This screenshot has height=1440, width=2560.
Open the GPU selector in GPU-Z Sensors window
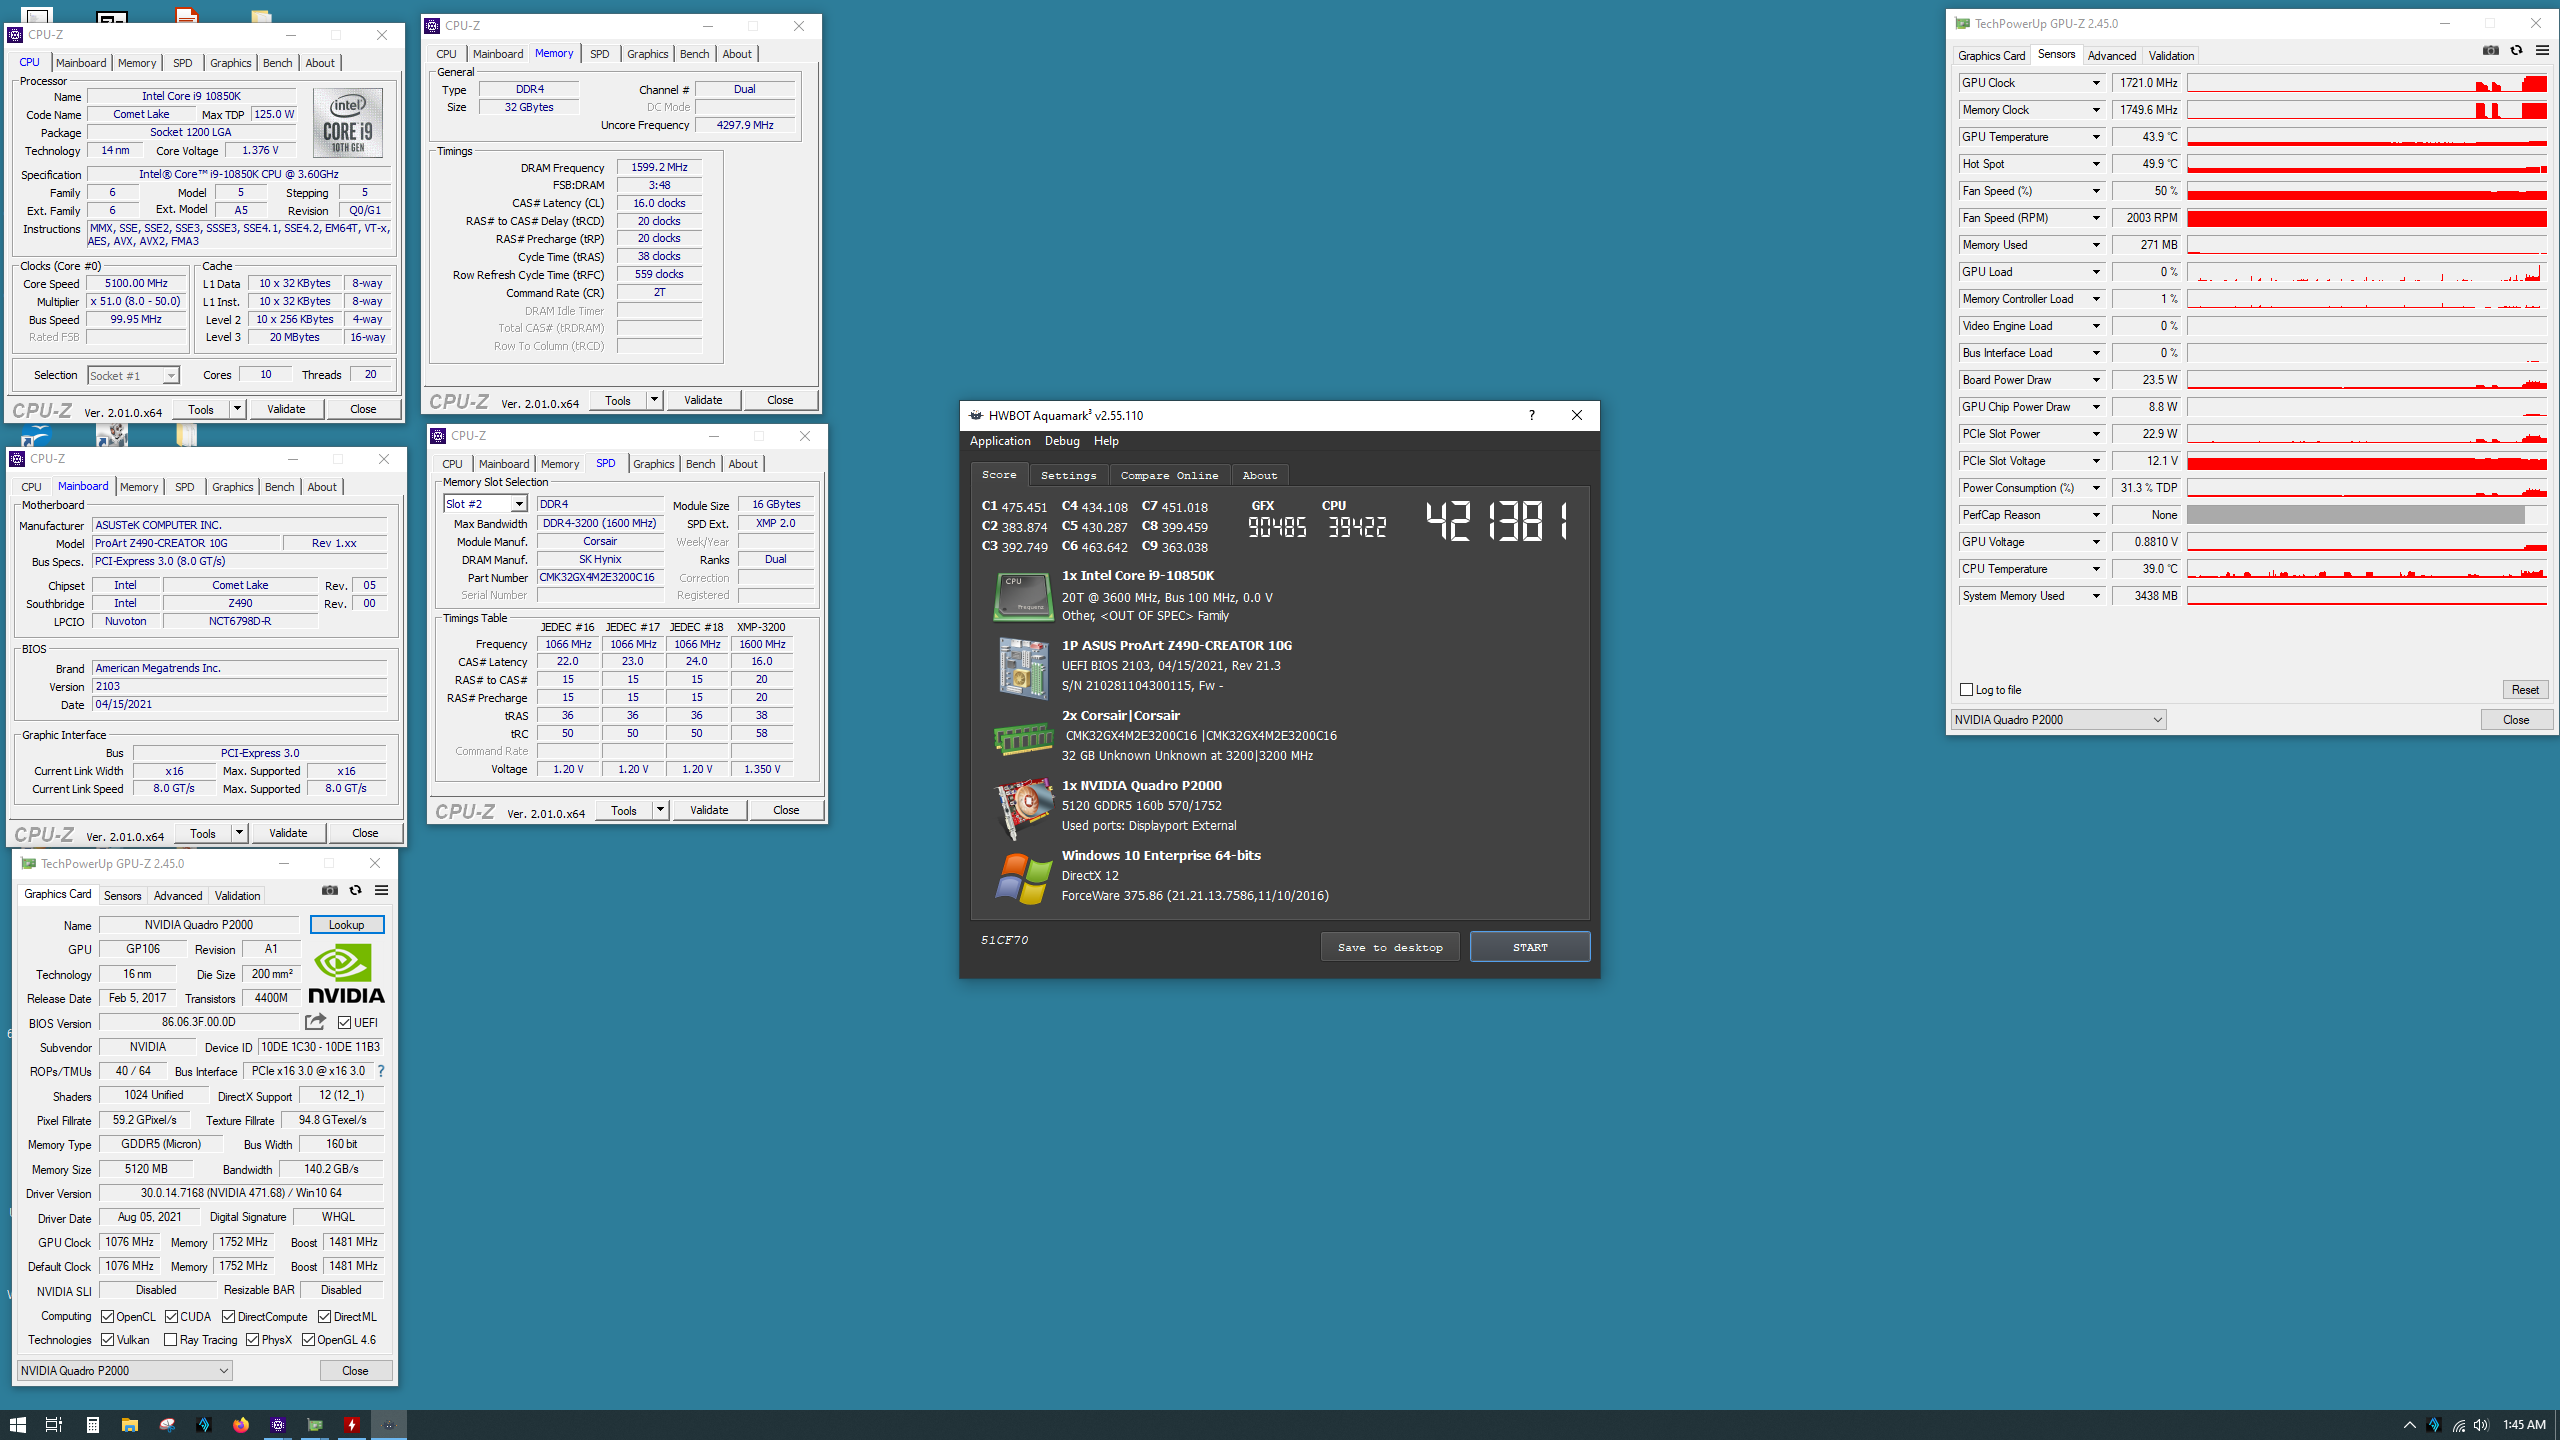[x=2058, y=720]
